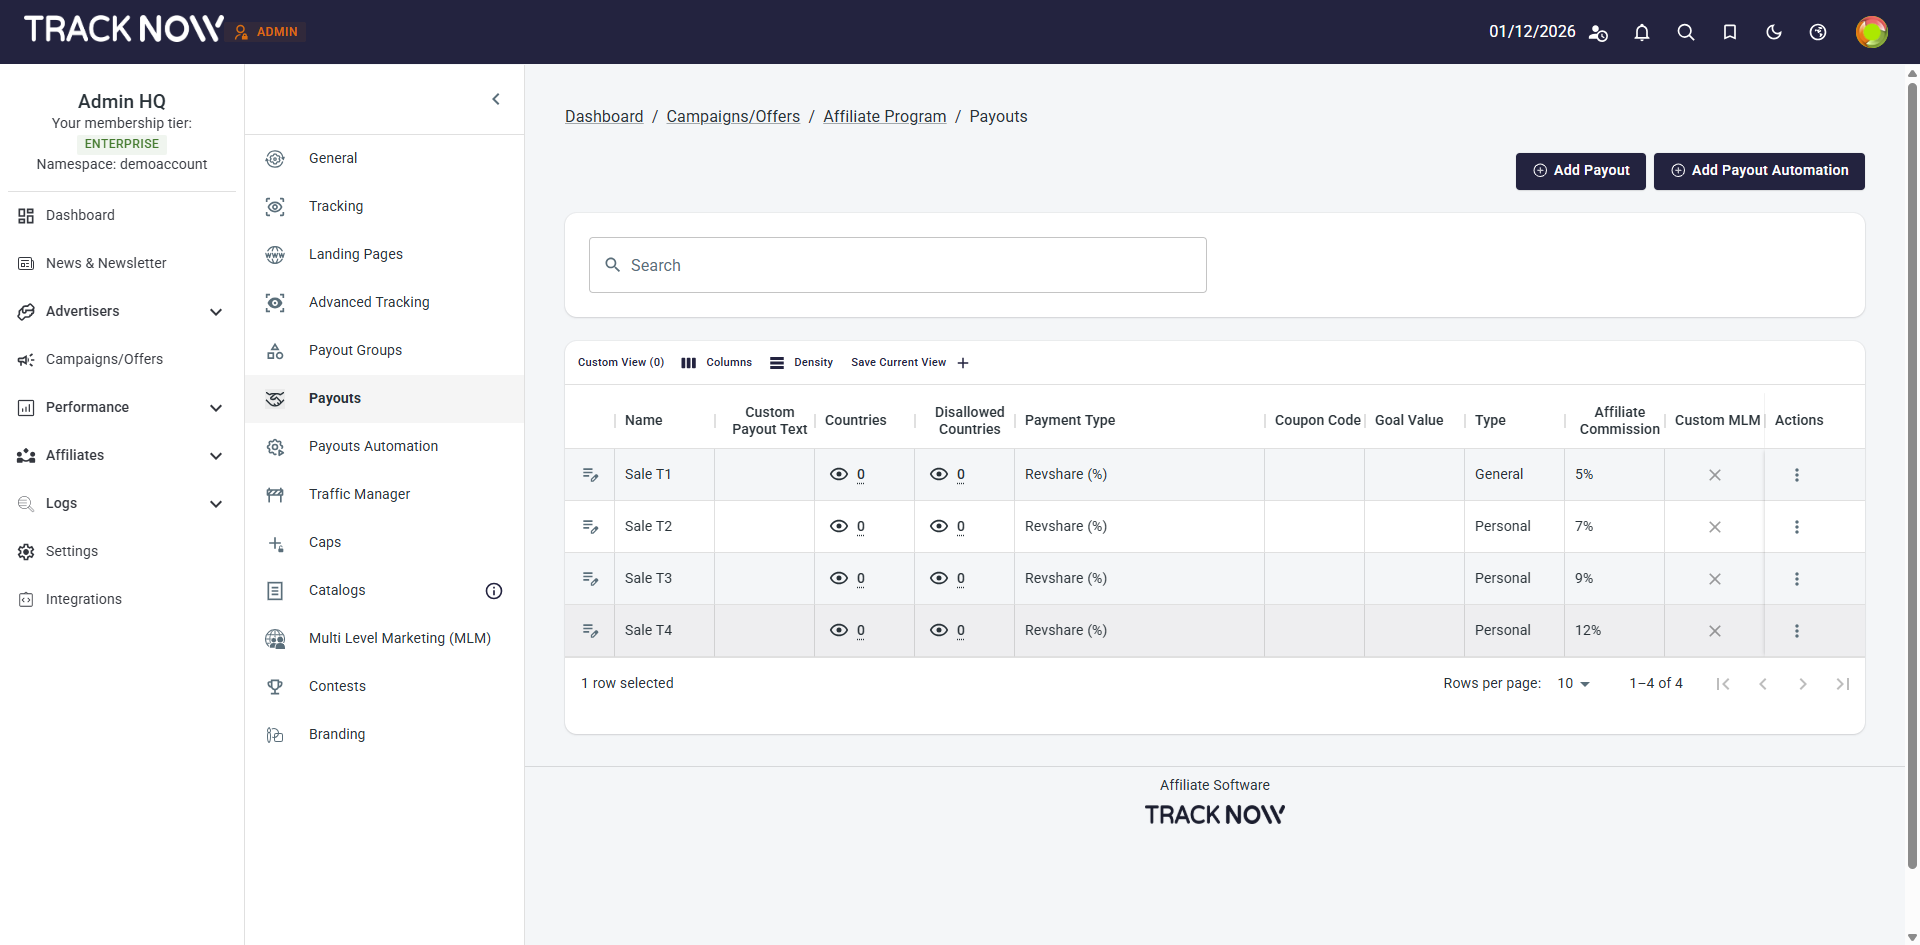This screenshot has height=945, width=1920.
Task: Click the user avatar in top right
Action: click(1870, 32)
